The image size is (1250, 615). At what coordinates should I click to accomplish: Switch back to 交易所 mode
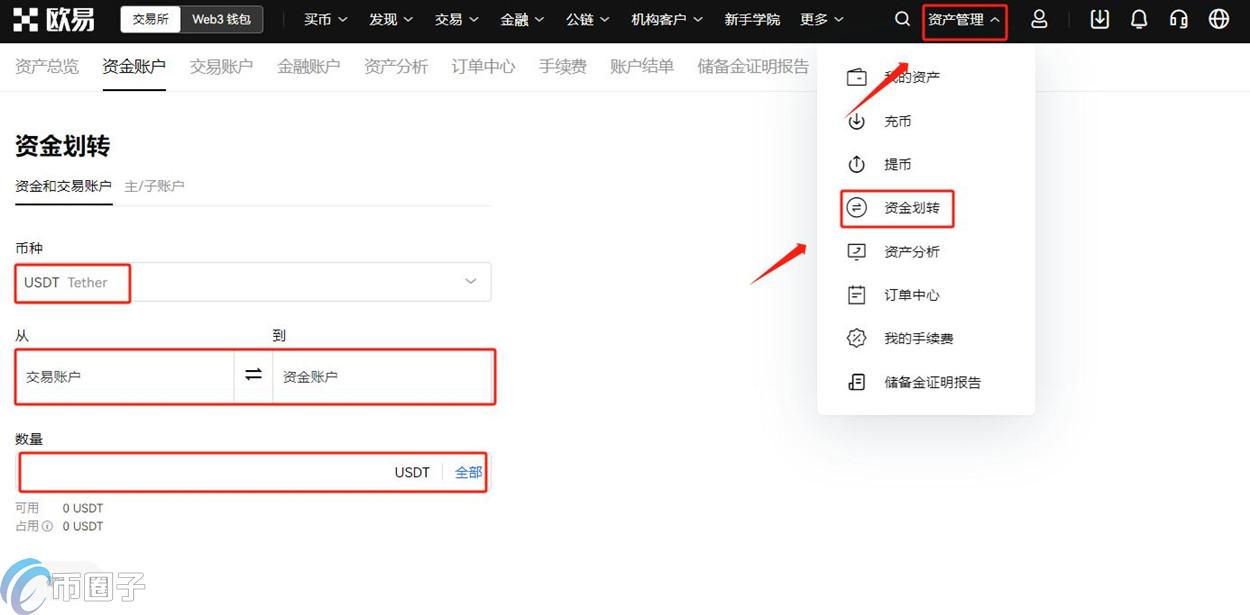[150, 19]
